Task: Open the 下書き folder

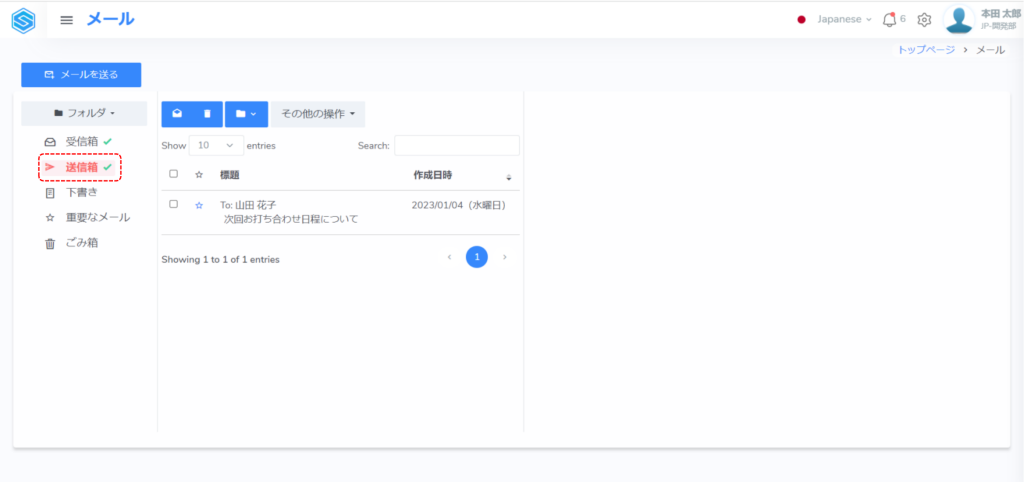Action: [82, 192]
